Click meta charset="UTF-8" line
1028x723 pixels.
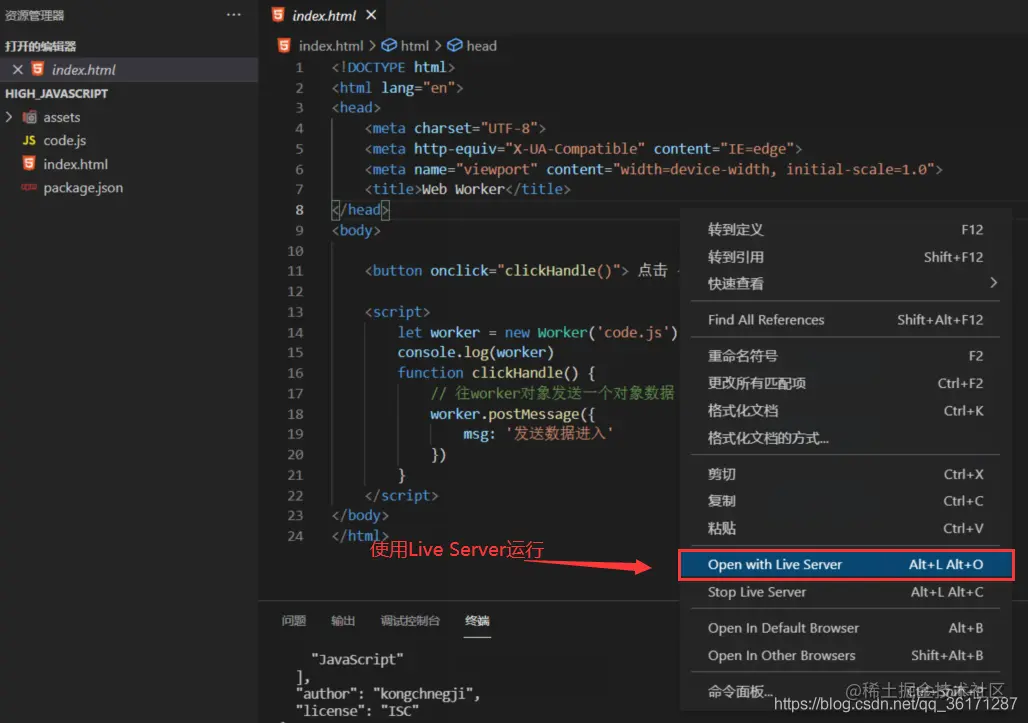click(x=455, y=128)
